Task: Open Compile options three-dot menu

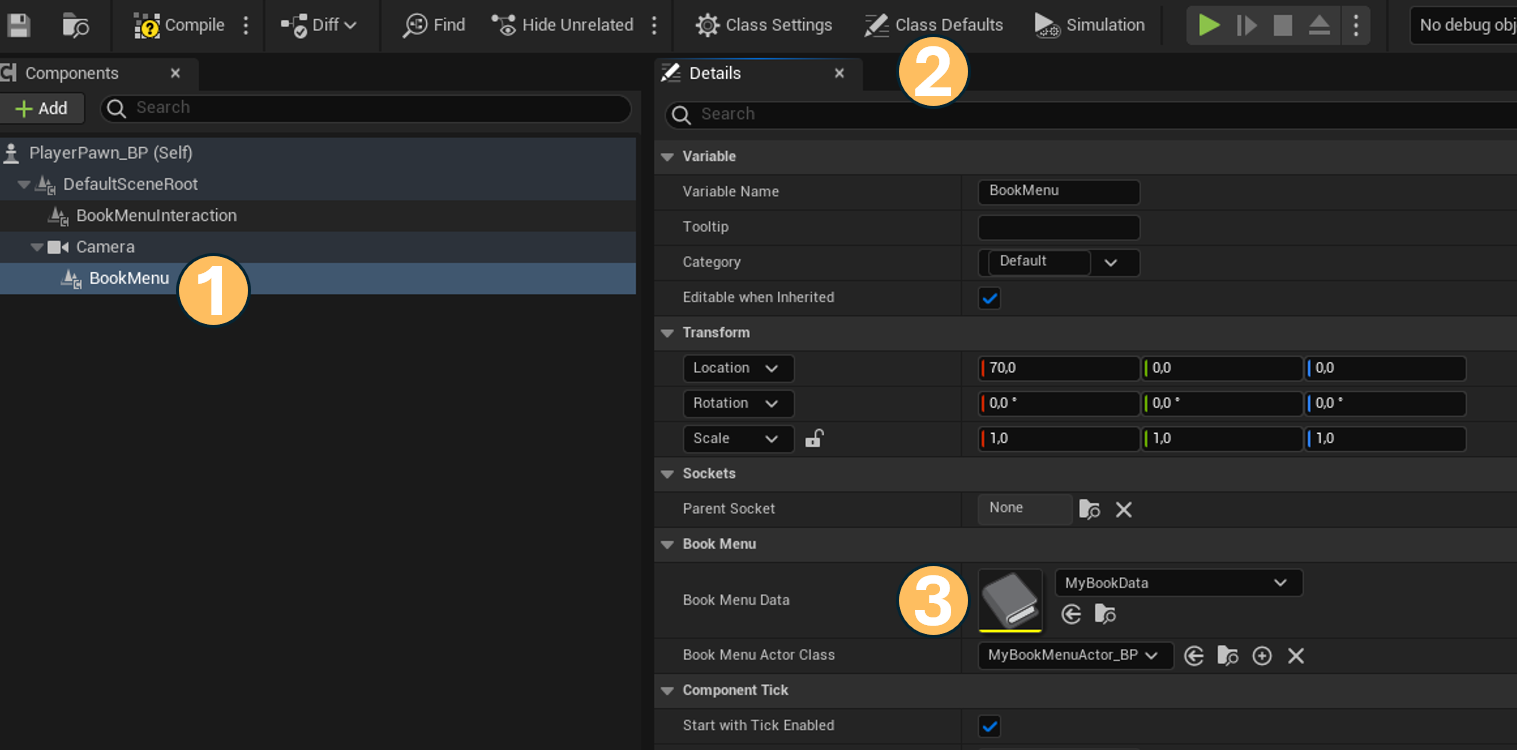Action: [246, 25]
